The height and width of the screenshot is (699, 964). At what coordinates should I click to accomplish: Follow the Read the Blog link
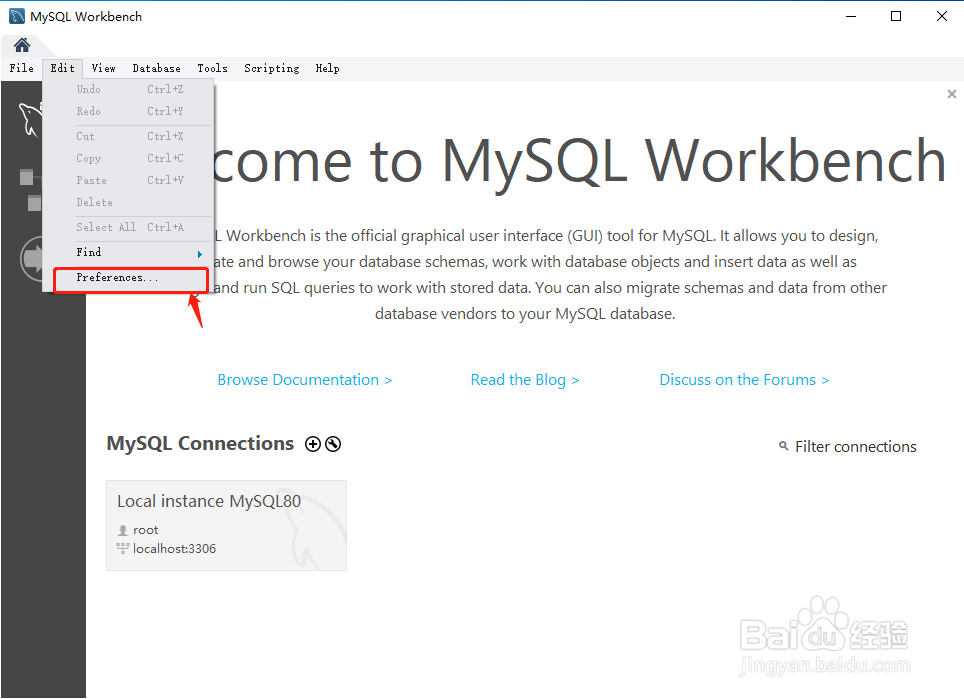tap(525, 380)
